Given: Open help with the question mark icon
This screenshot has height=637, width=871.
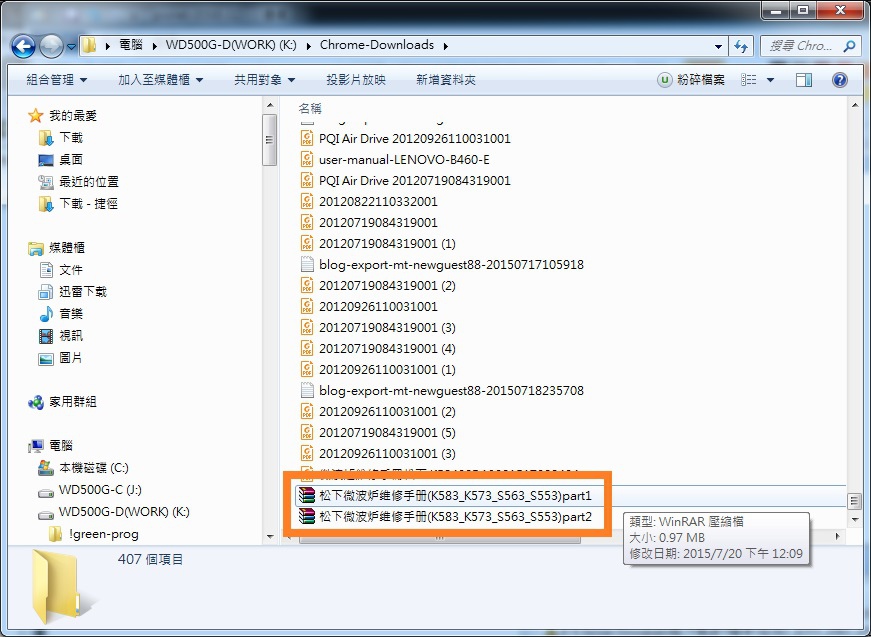Looking at the screenshot, I should point(839,80).
